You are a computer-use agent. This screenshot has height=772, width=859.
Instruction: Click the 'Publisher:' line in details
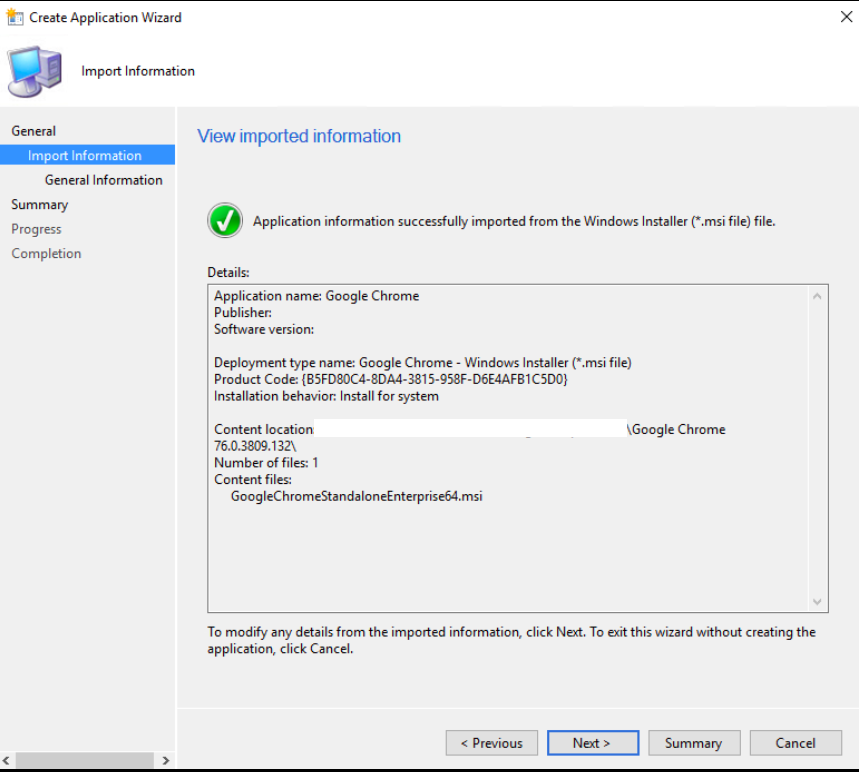243,313
